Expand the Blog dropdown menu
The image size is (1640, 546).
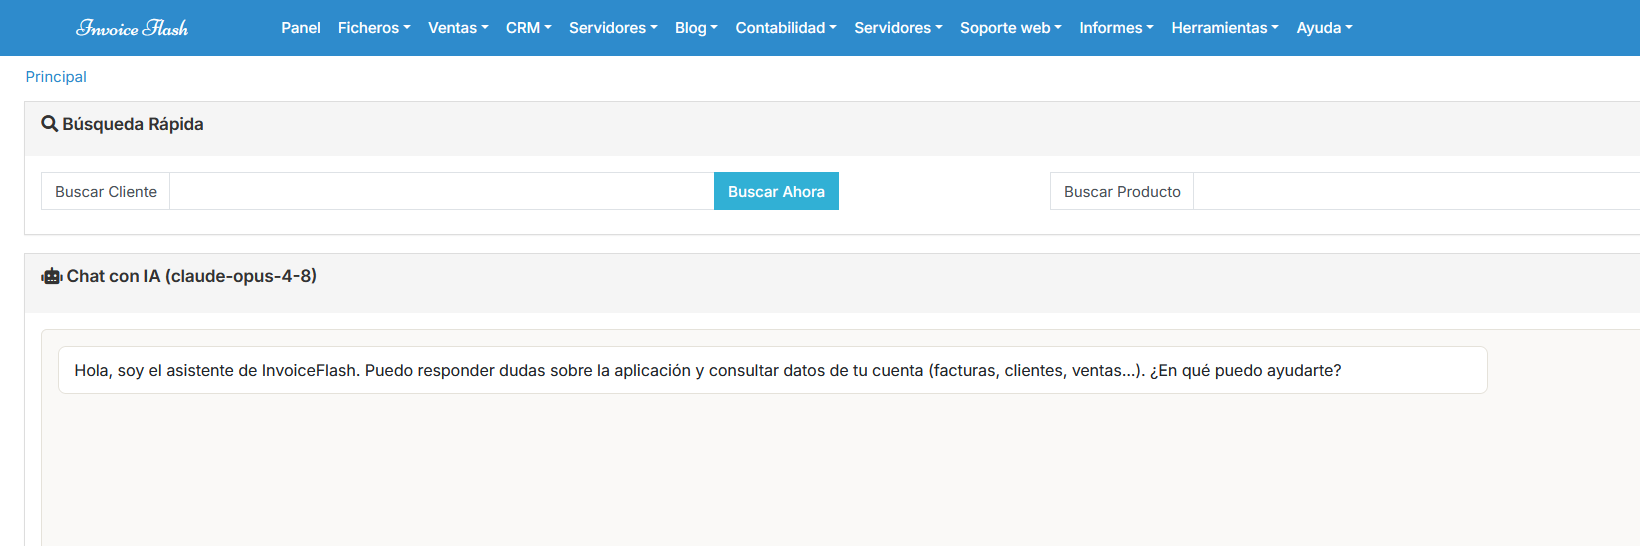tap(696, 28)
